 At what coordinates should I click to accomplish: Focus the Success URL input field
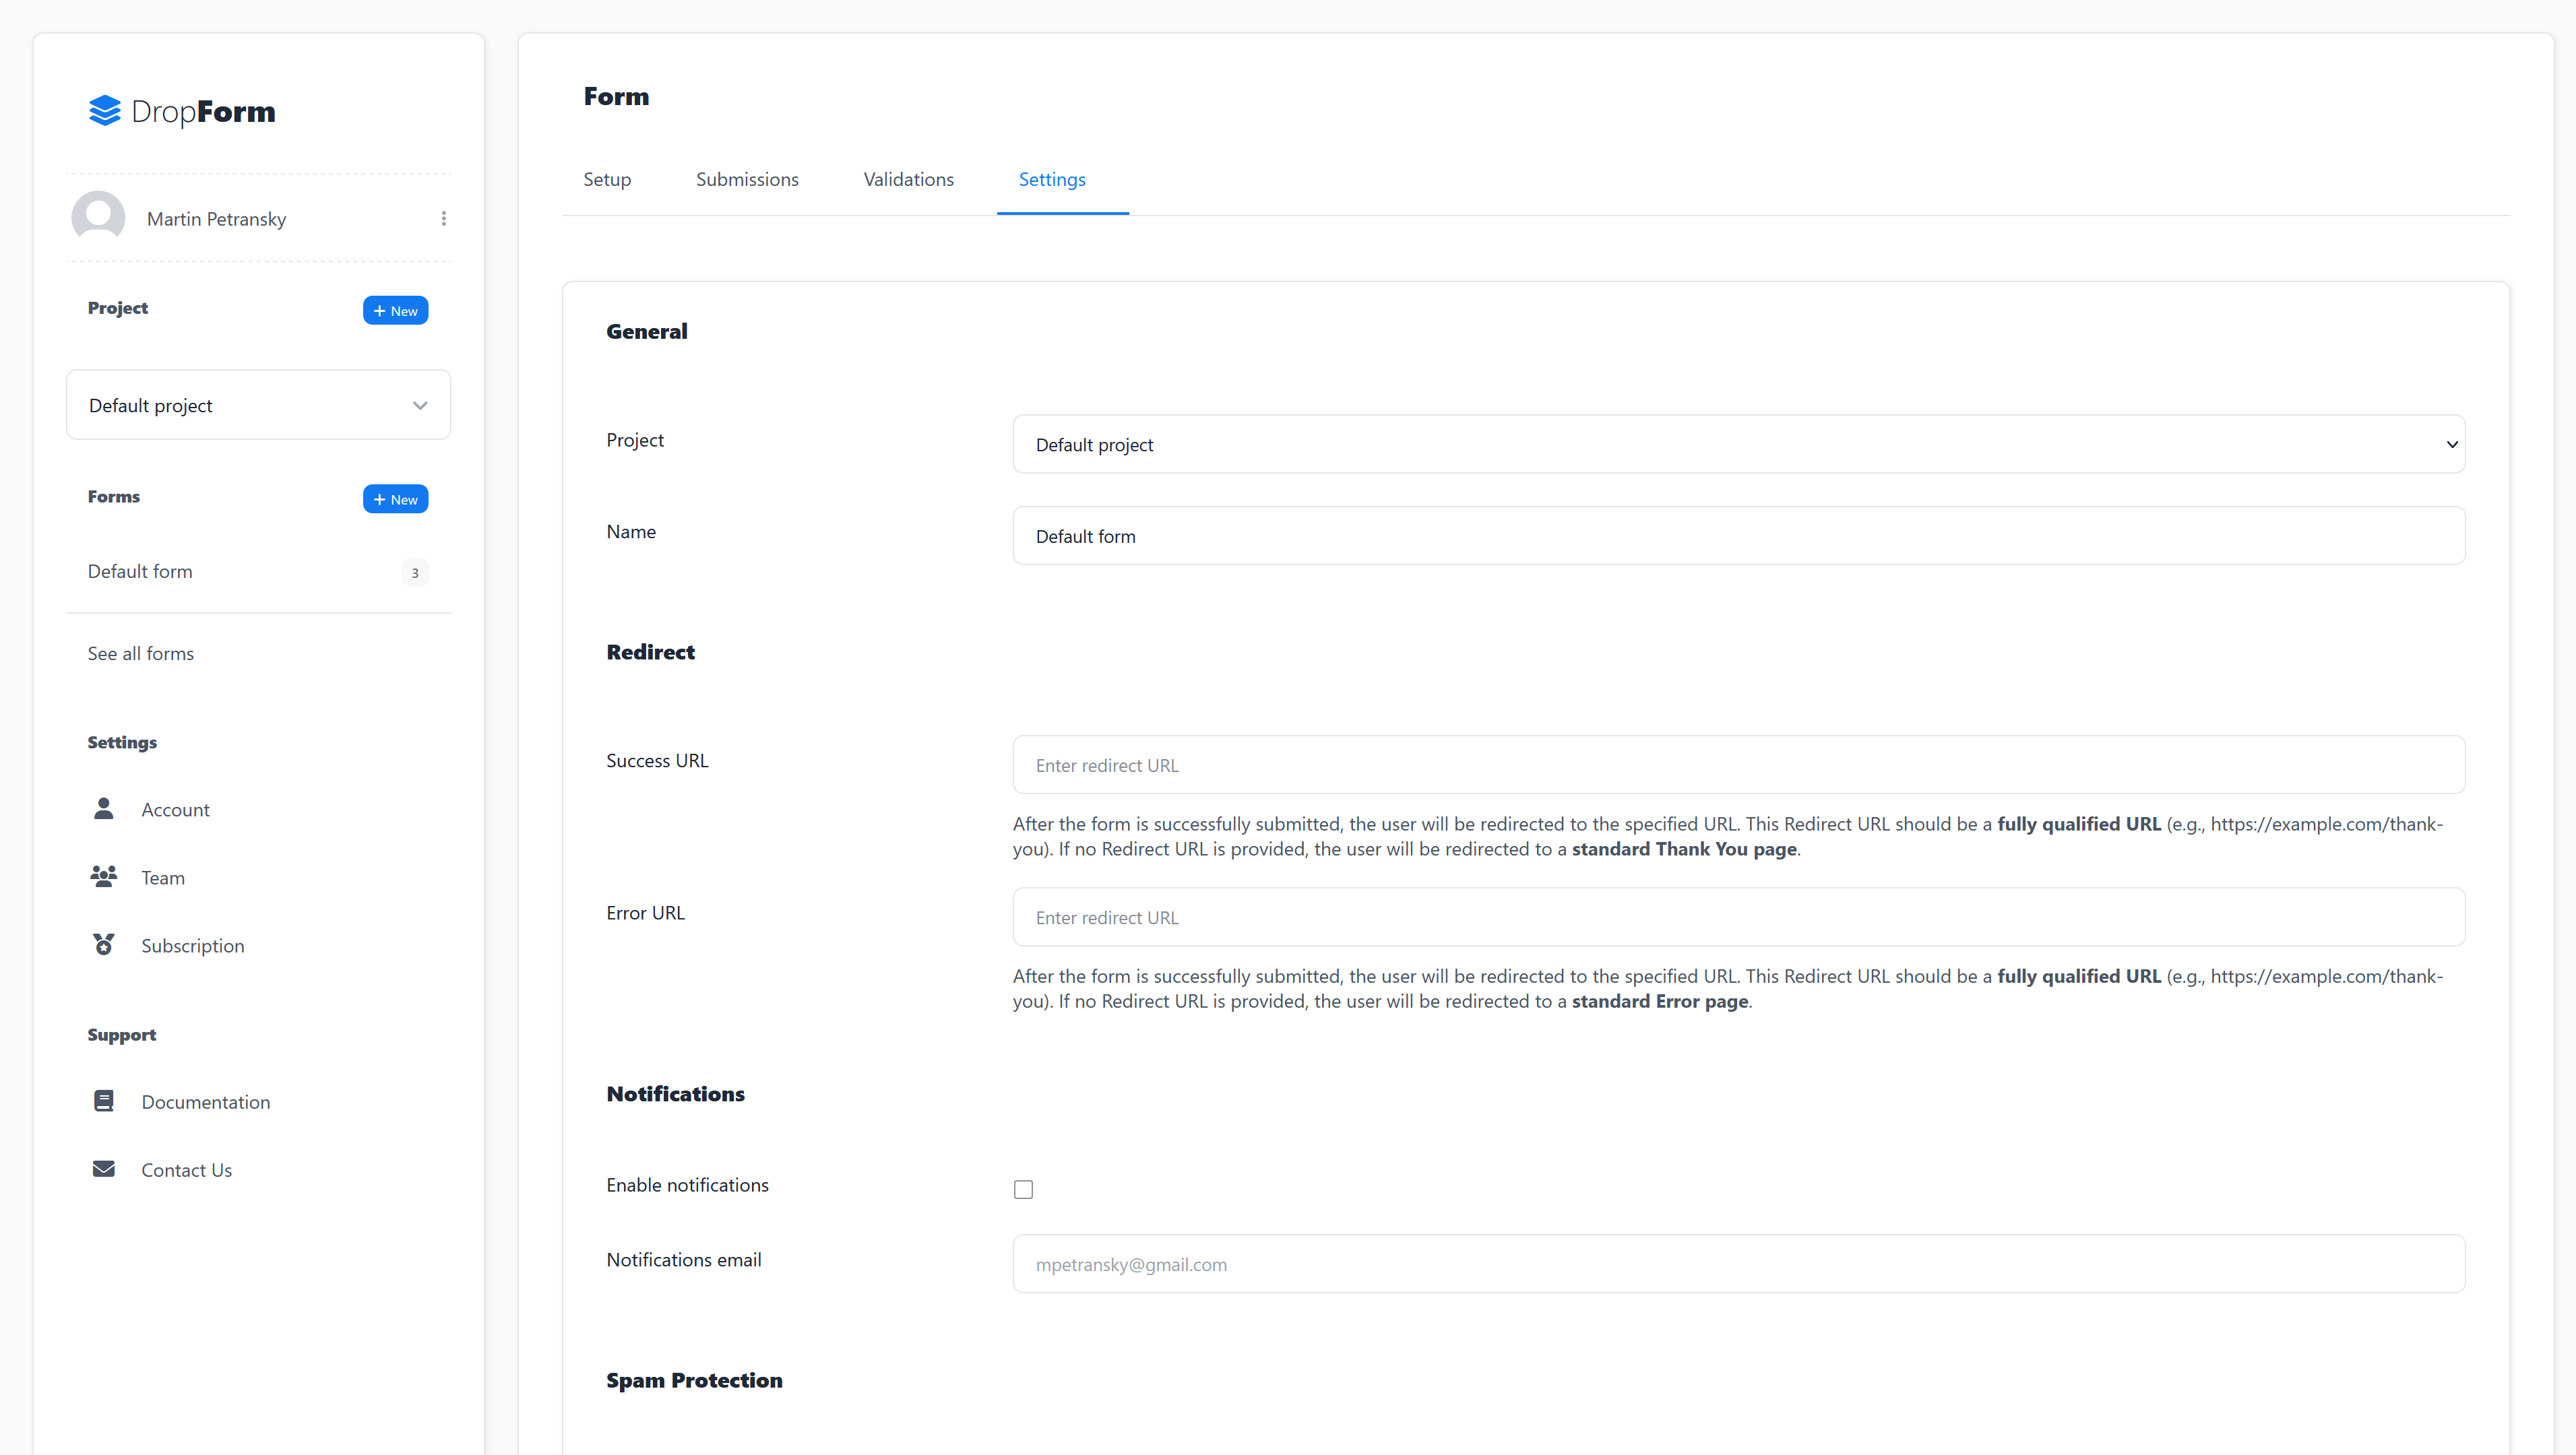pos(1738,765)
